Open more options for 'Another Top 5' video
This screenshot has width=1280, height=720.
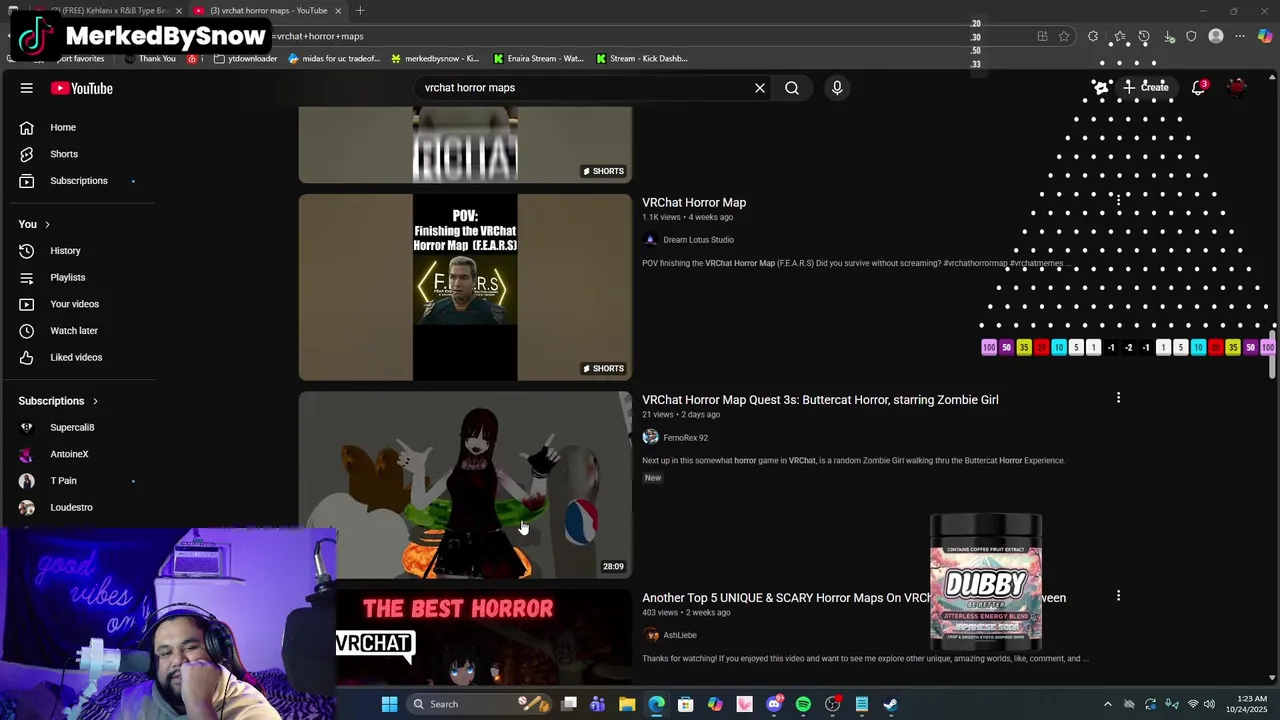click(1118, 596)
